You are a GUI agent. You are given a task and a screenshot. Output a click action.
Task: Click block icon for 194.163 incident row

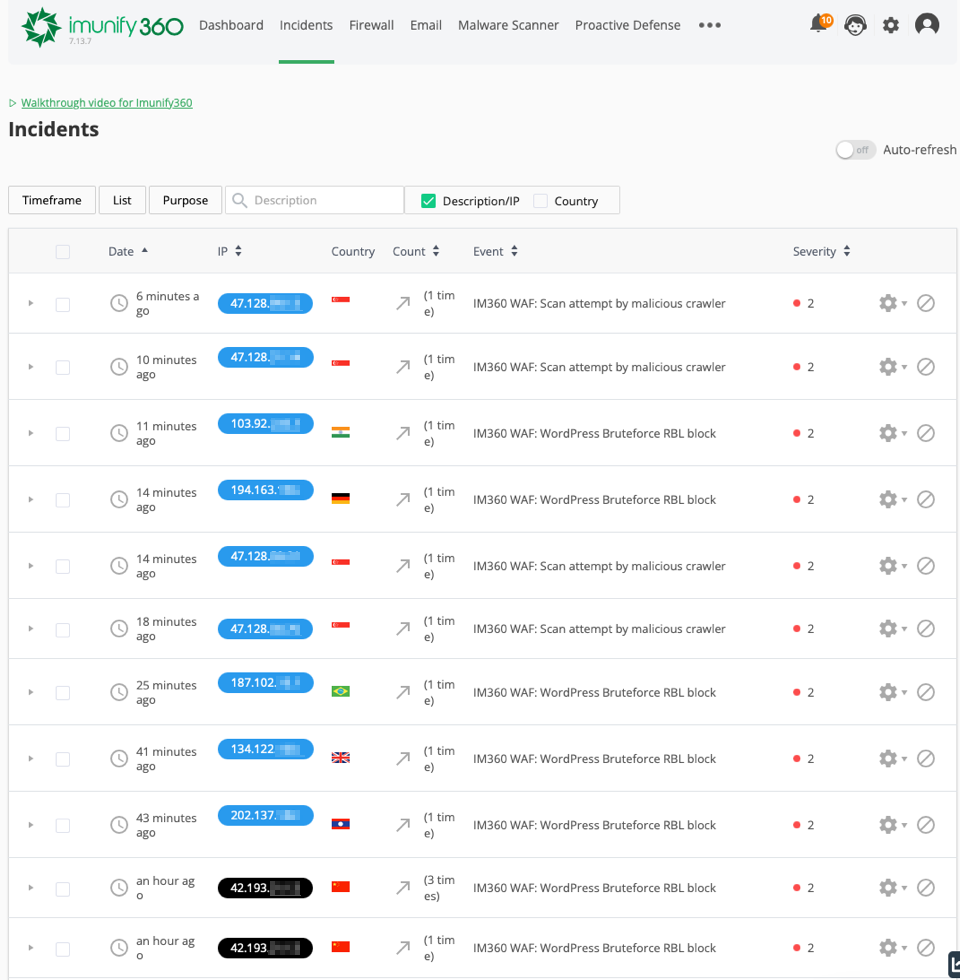click(x=926, y=499)
